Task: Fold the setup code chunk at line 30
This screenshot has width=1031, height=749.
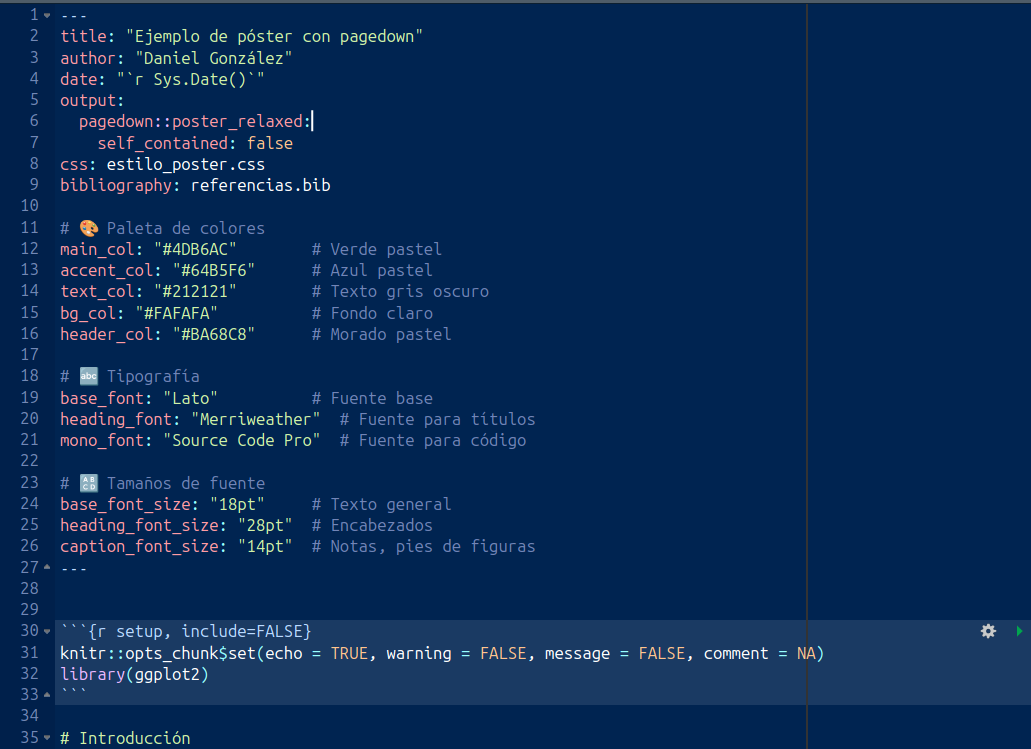Action: [47, 631]
